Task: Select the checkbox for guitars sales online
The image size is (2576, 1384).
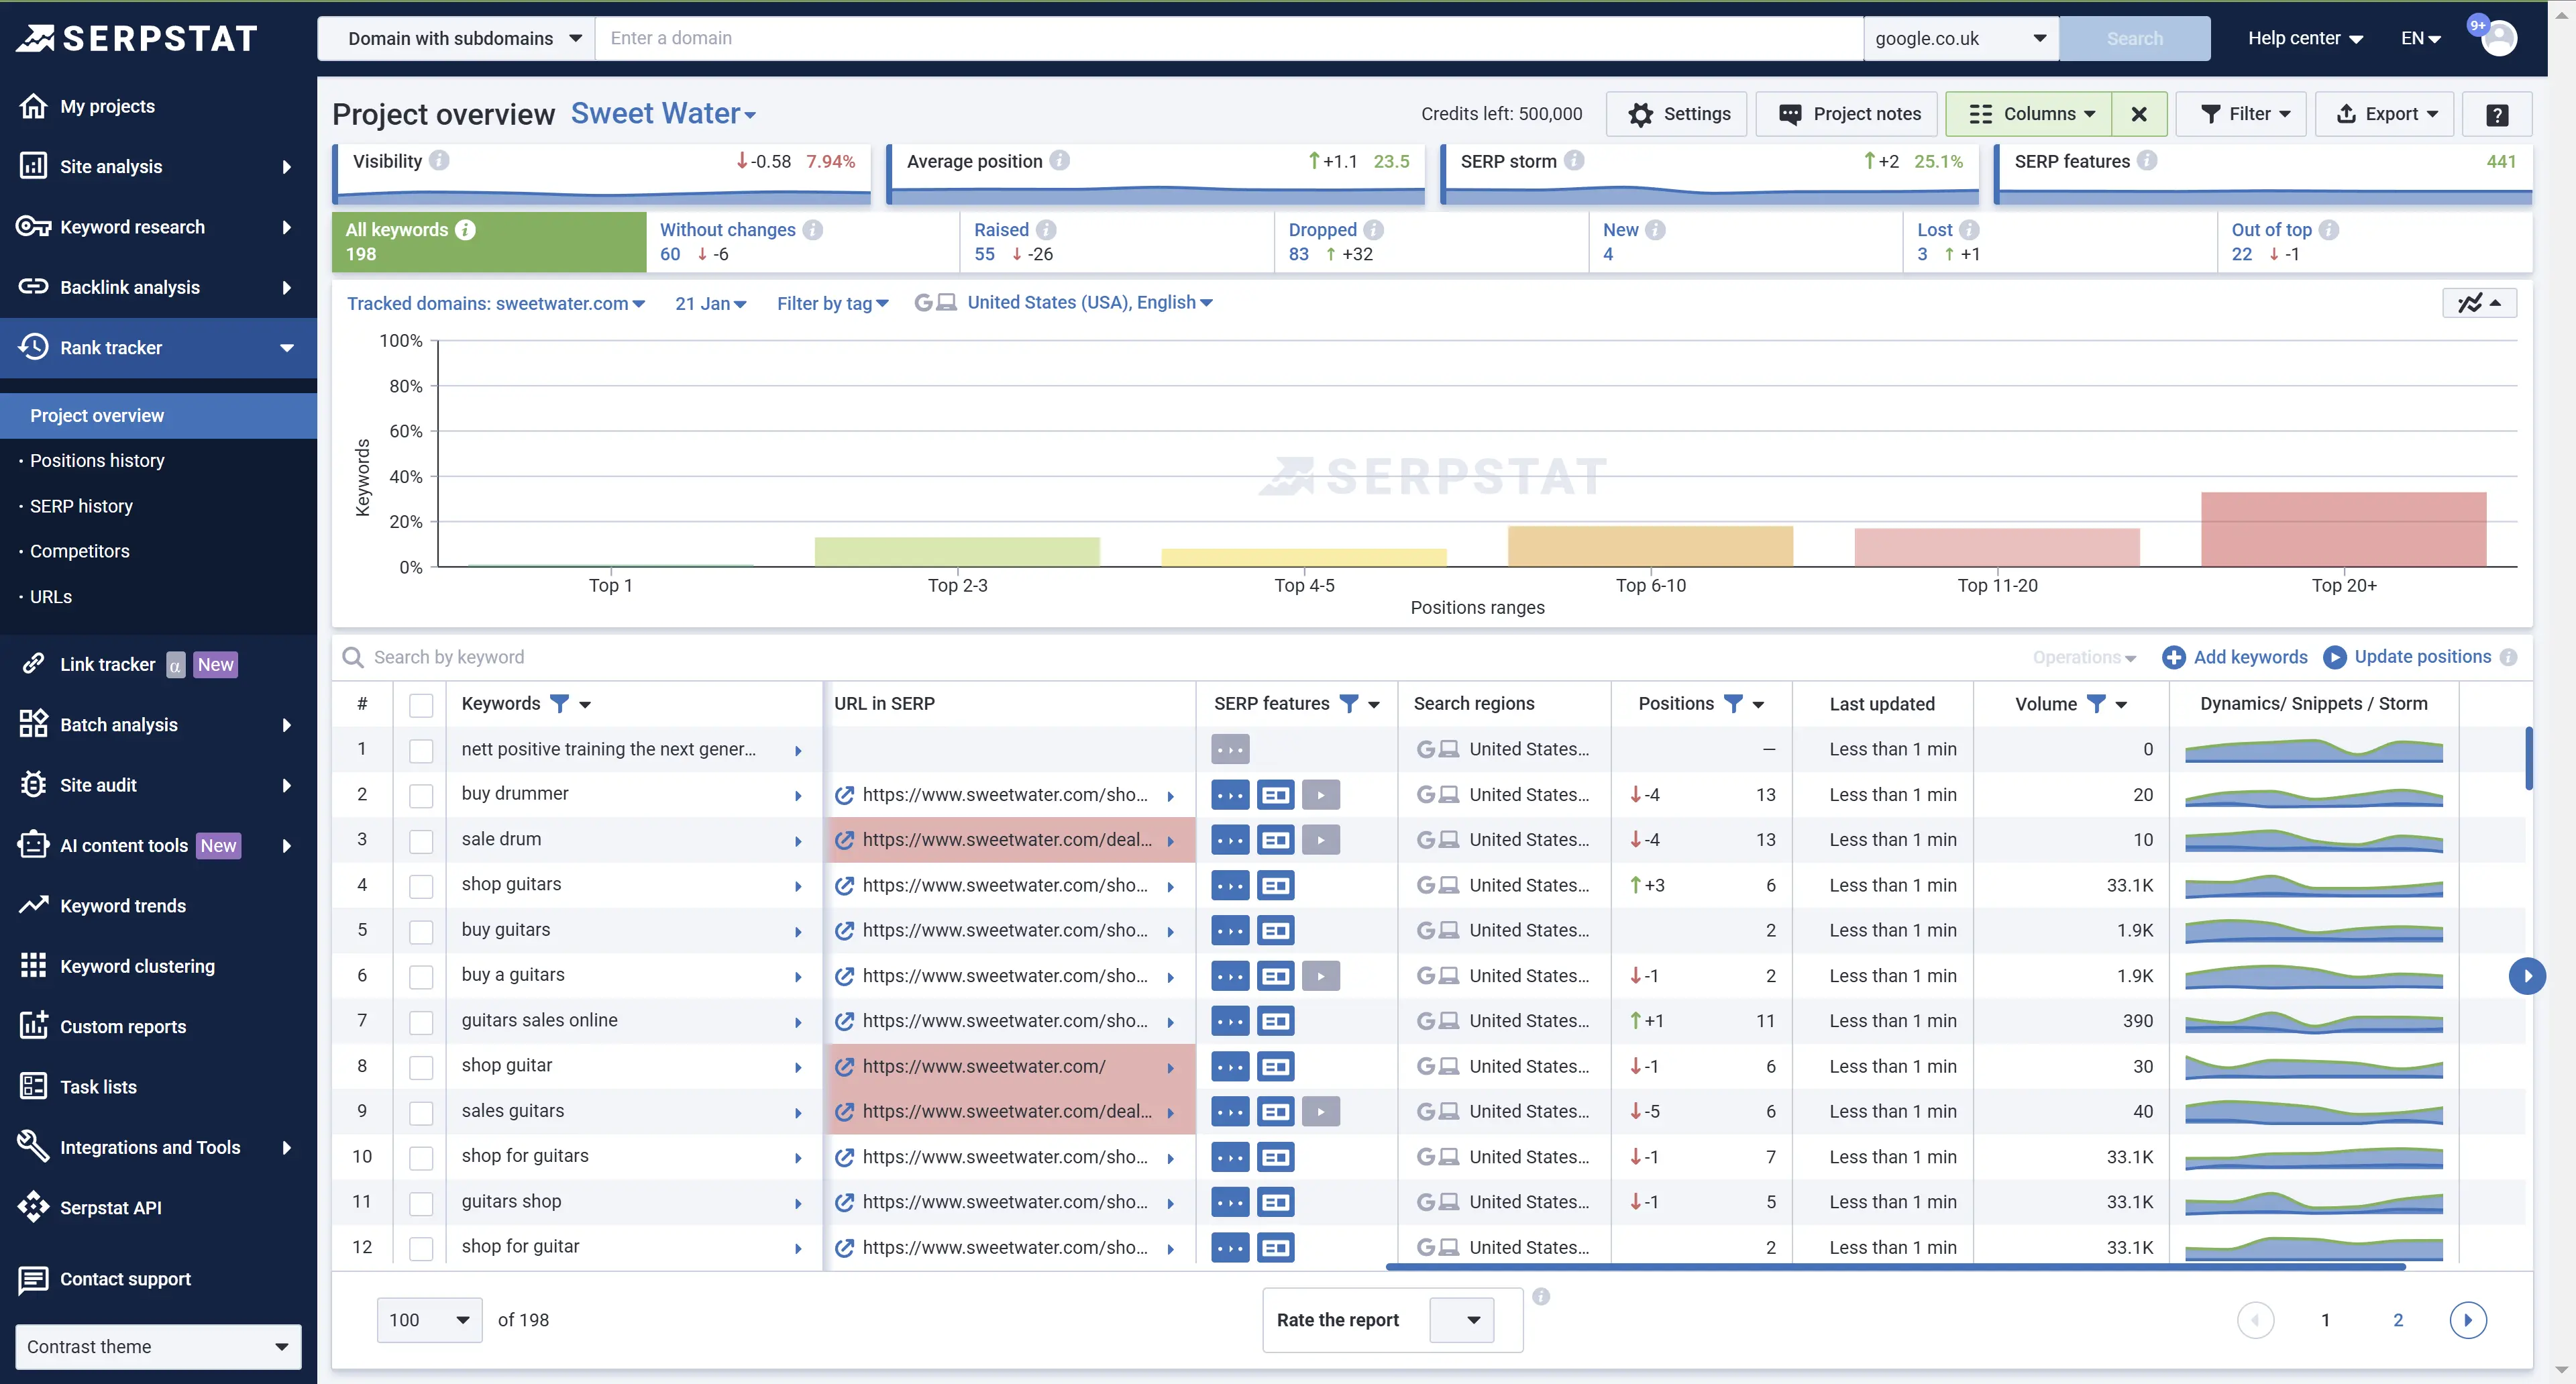Action: 421,1022
